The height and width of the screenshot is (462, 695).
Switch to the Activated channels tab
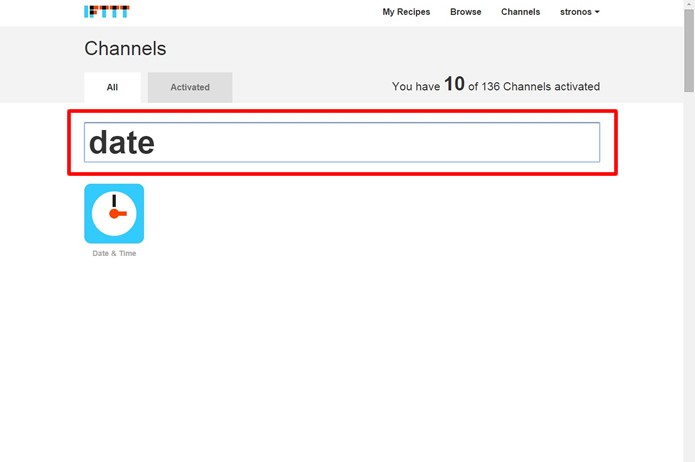click(x=190, y=87)
